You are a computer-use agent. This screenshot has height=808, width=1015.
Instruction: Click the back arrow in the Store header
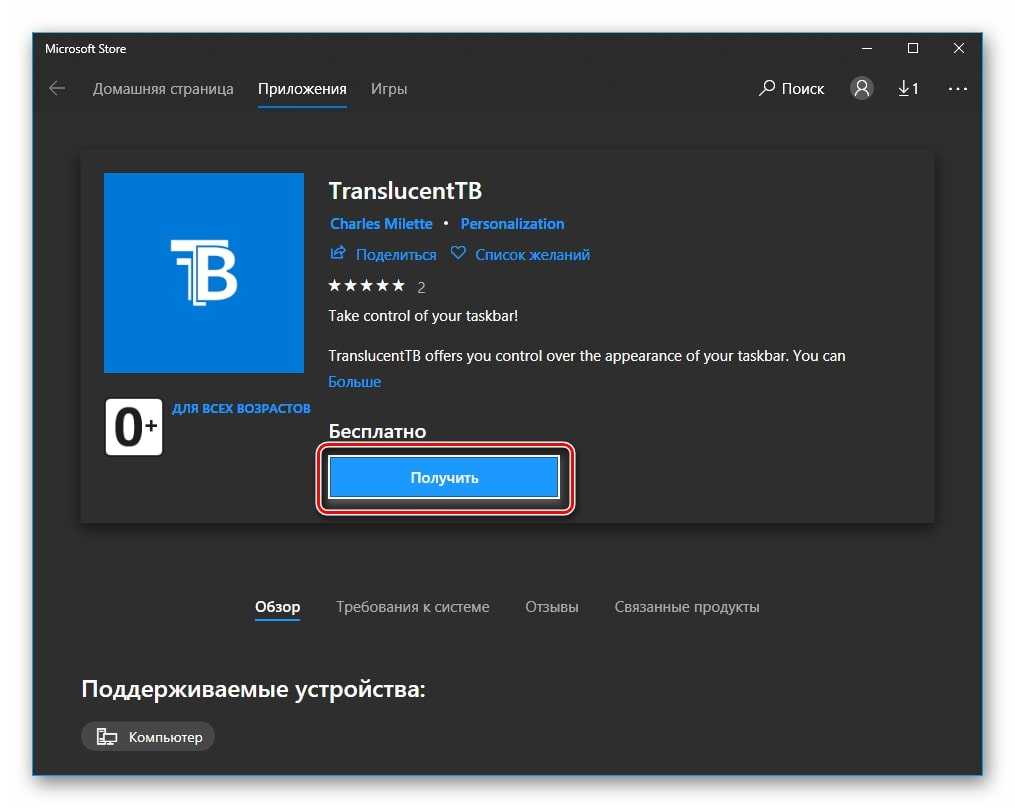pyautogui.click(x=57, y=88)
